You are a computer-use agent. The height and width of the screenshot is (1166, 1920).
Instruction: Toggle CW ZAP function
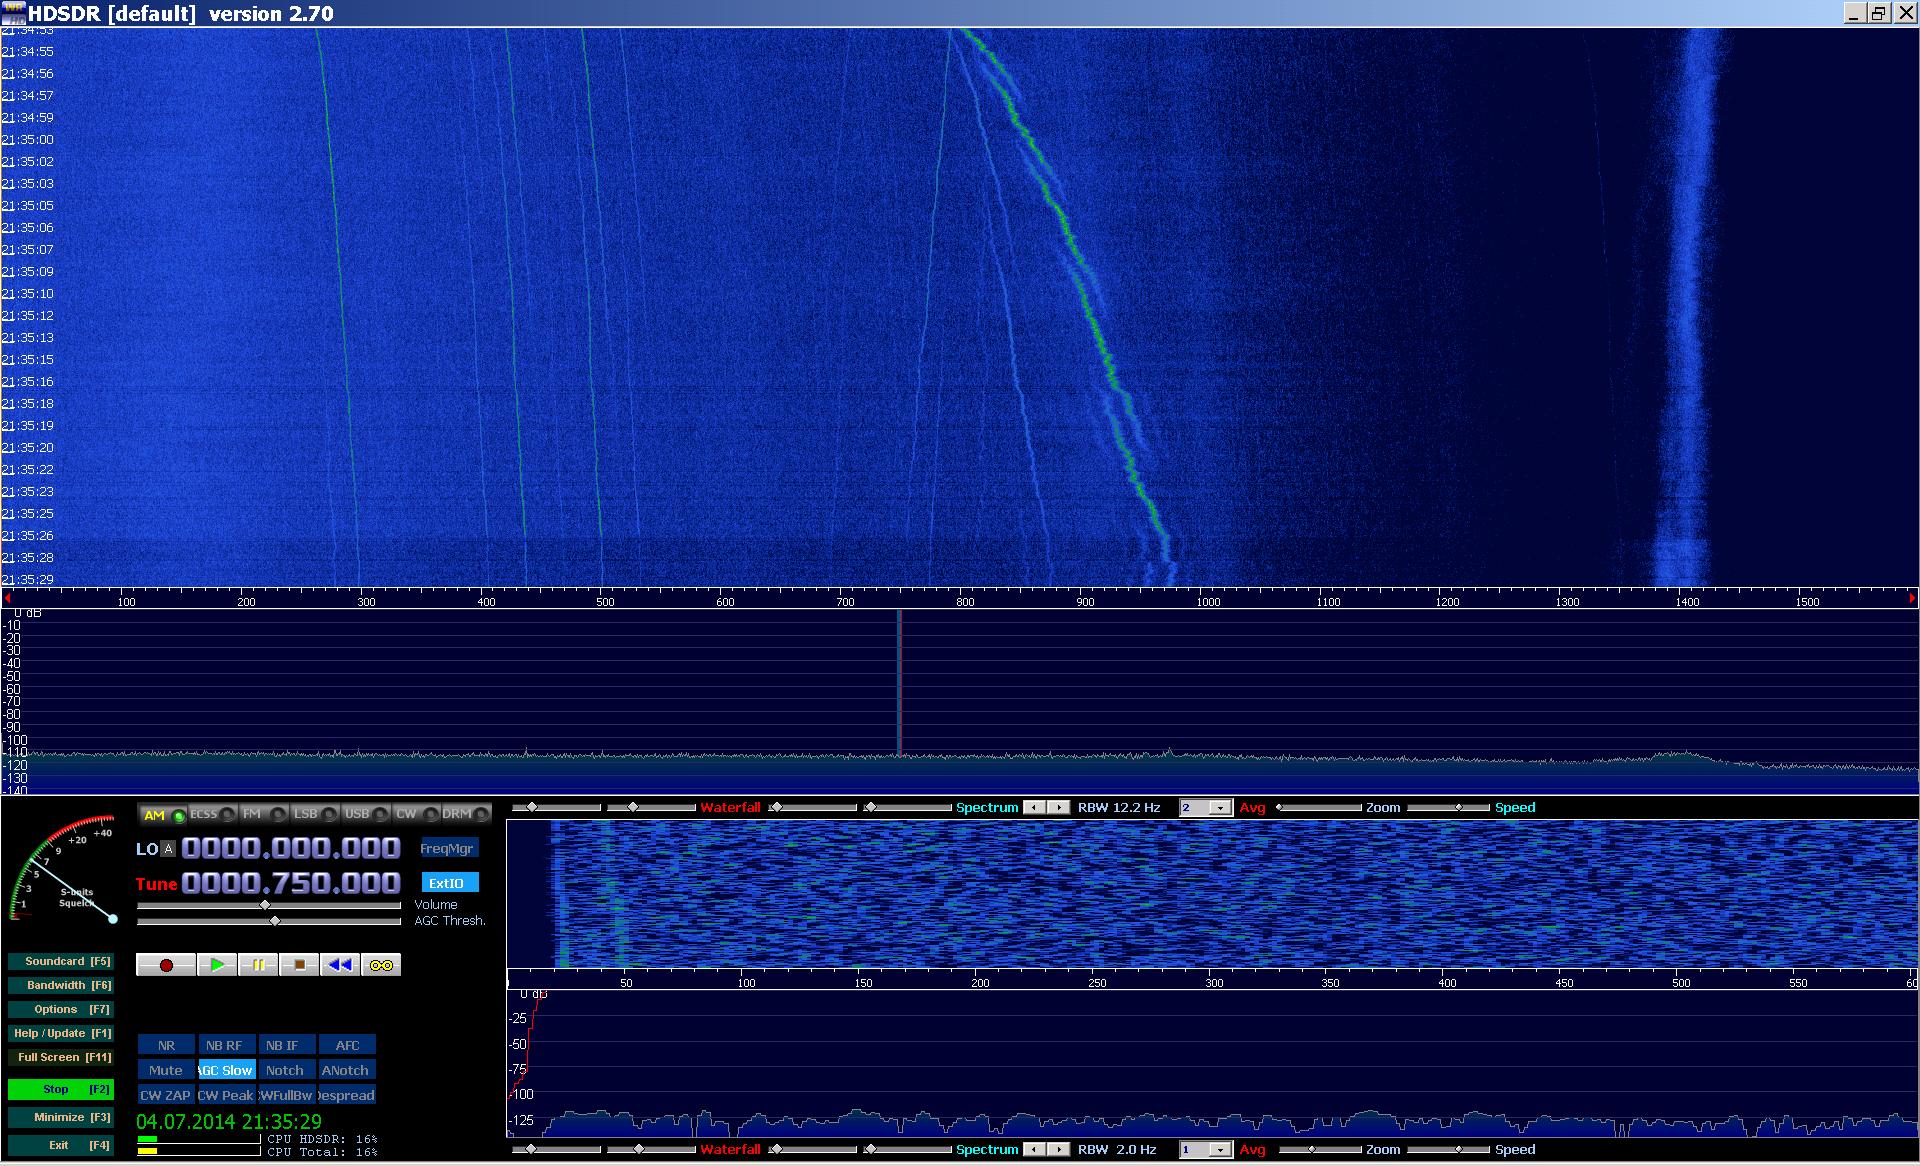tap(166, 1095)
